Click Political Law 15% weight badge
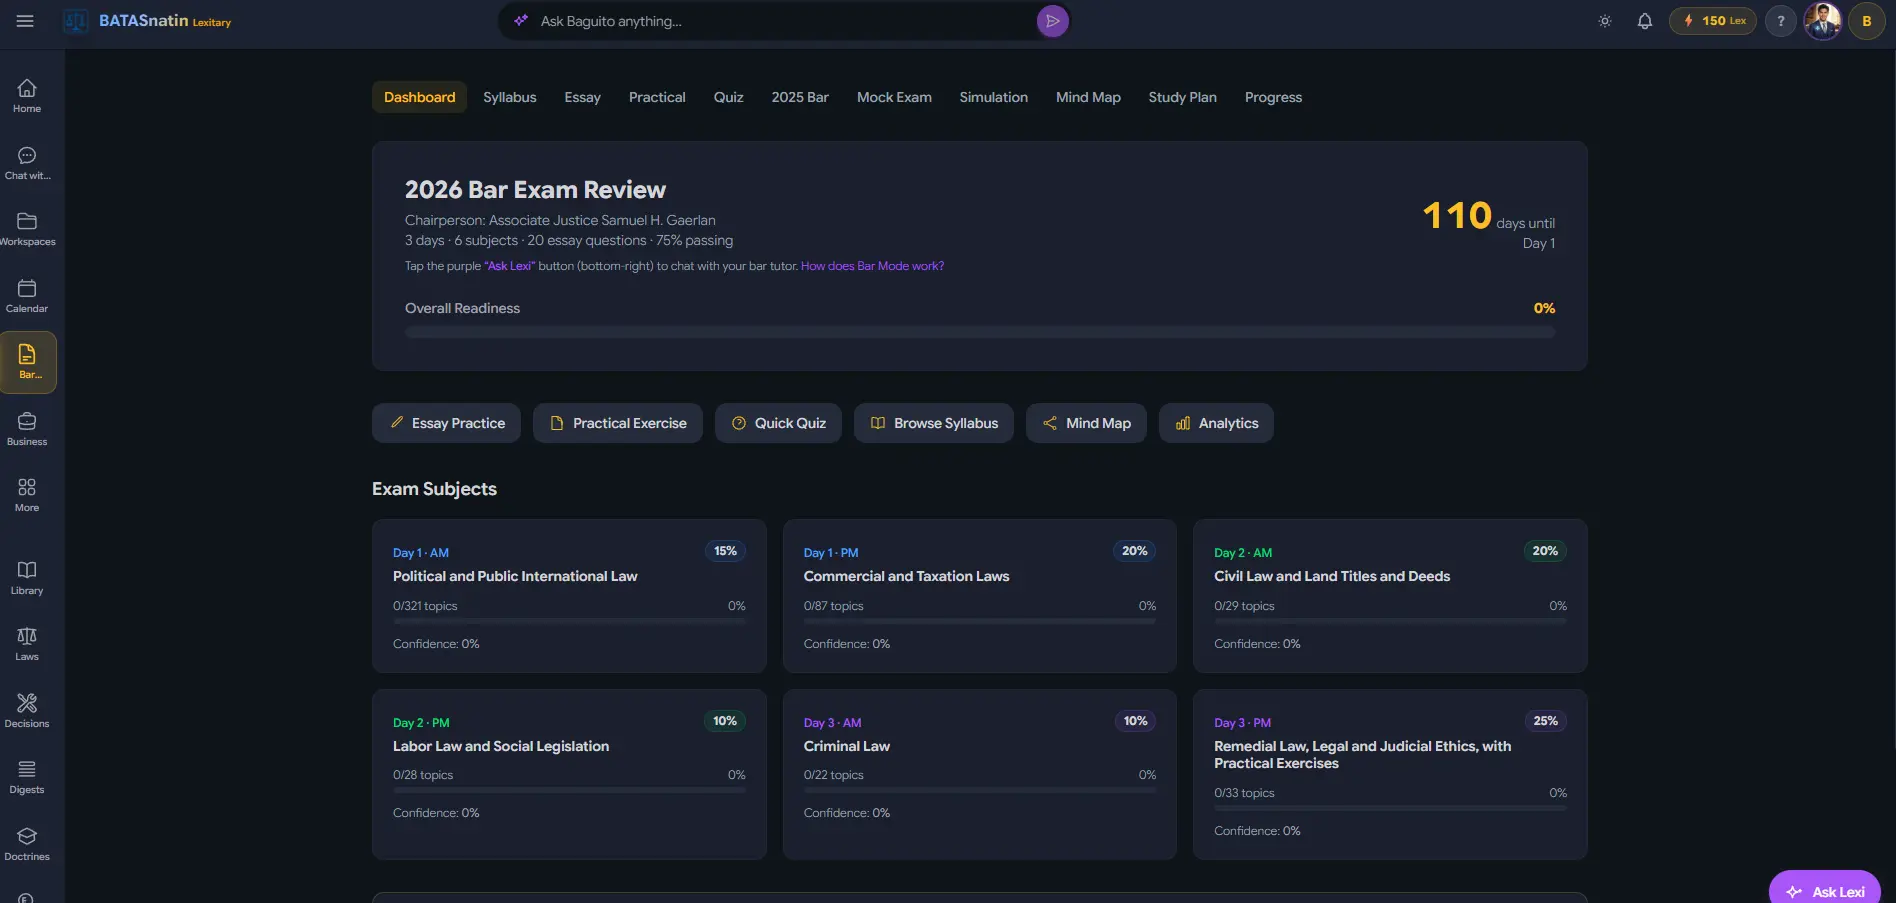The image size is (1896, 903). click(x=725, y=551)
